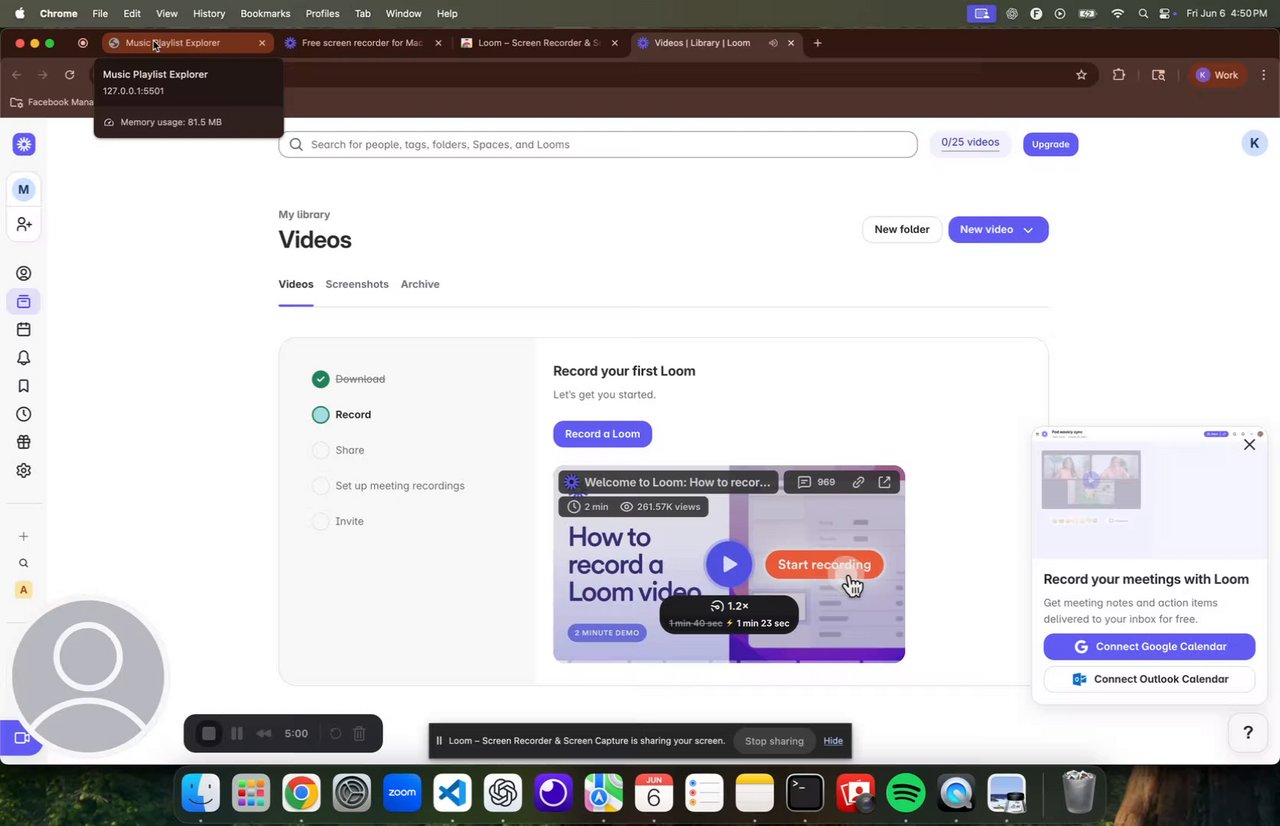Open the notifications bell in sidebar
1280x826 pixels.
pyautogui.click(x=24, y=358)
